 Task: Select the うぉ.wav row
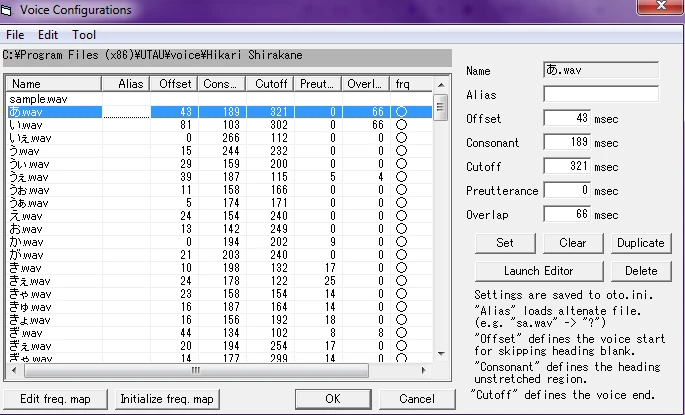click(220, 190)
